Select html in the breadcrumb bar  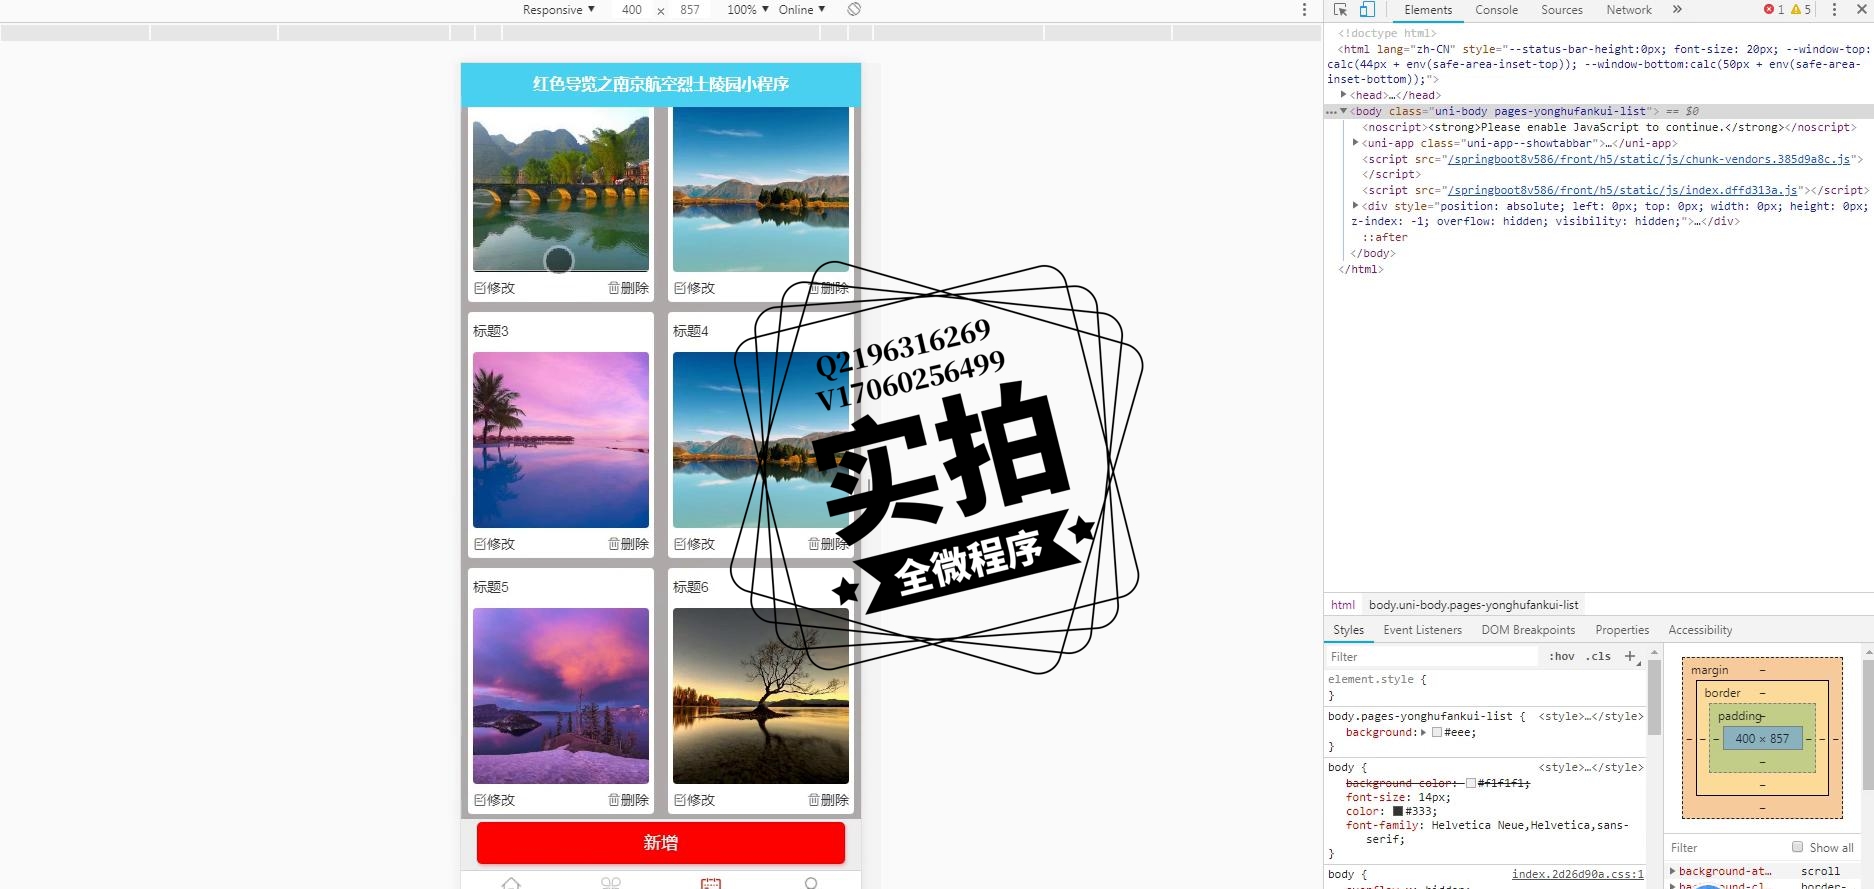[1342, 605]
